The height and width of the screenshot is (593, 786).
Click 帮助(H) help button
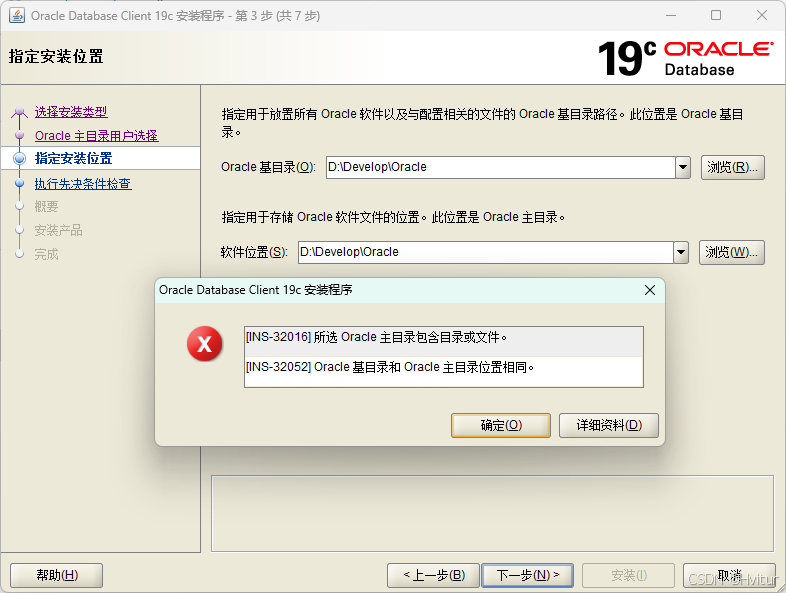[57, 575]
